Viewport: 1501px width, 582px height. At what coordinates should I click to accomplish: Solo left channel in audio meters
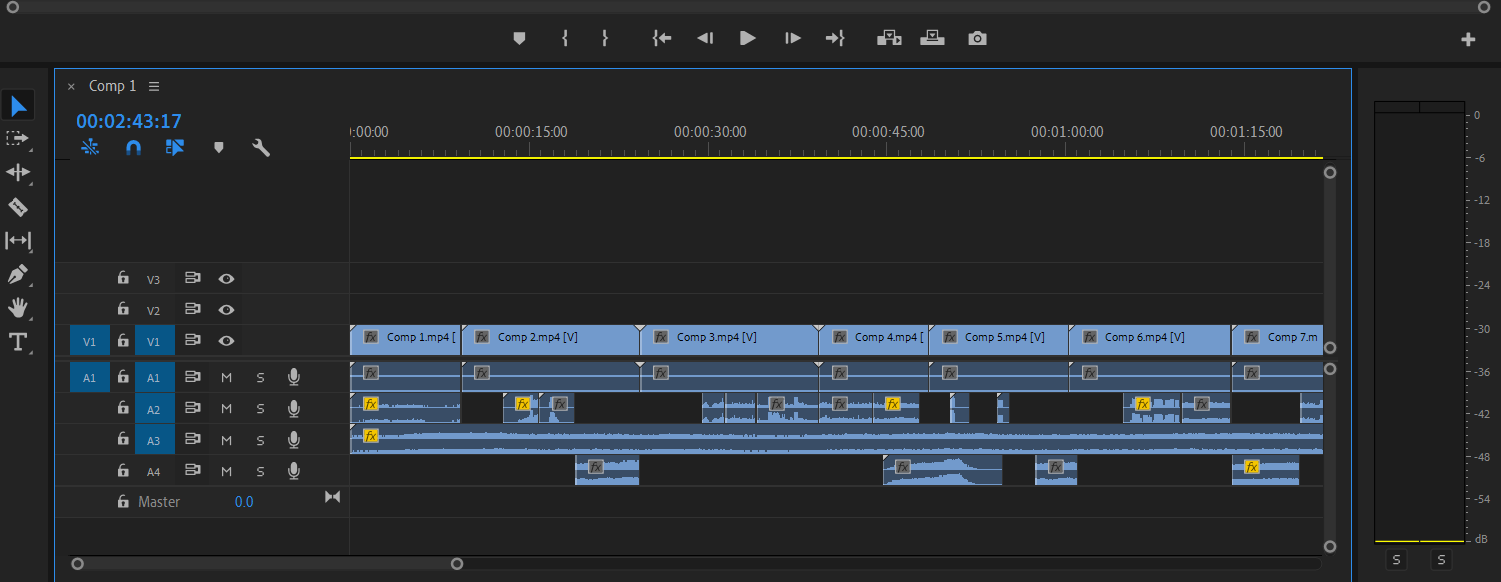click(1397, 560)
